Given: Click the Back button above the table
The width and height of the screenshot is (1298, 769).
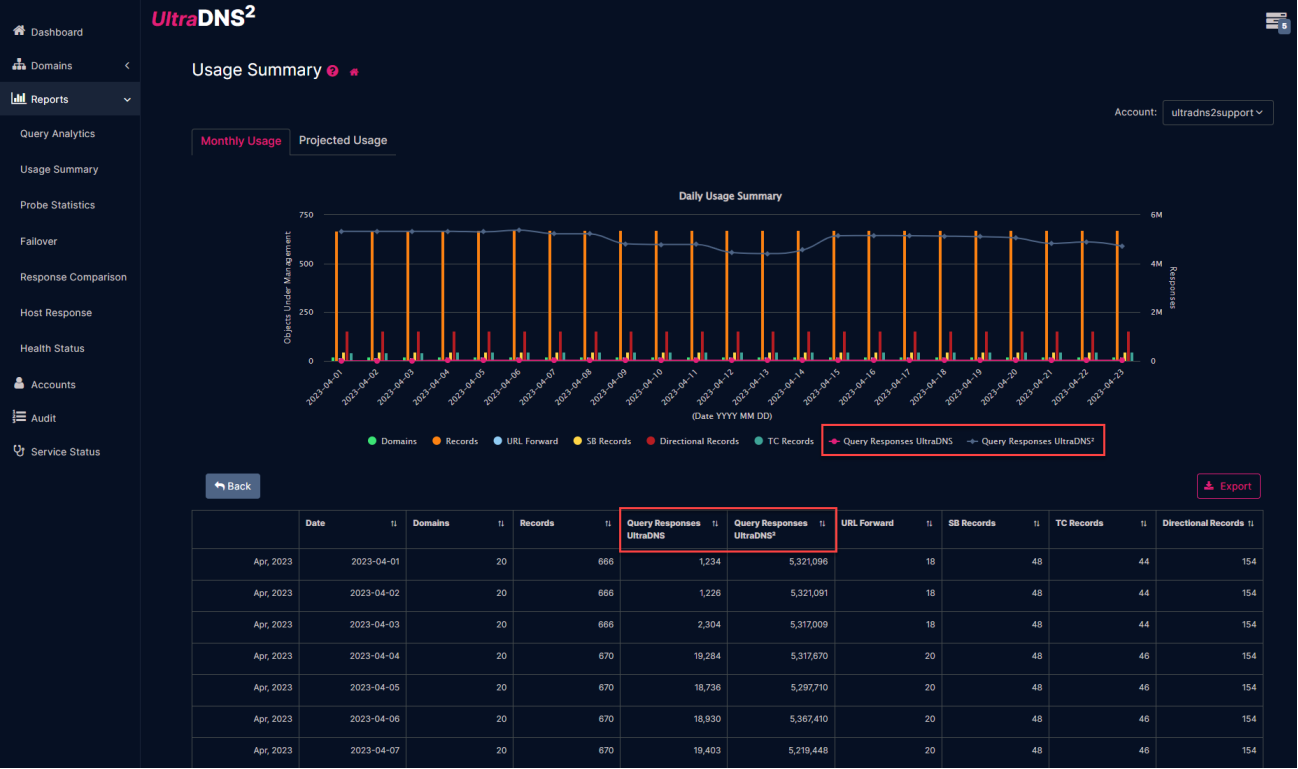Looking at the screenshot, I should (x=232, y=485).
